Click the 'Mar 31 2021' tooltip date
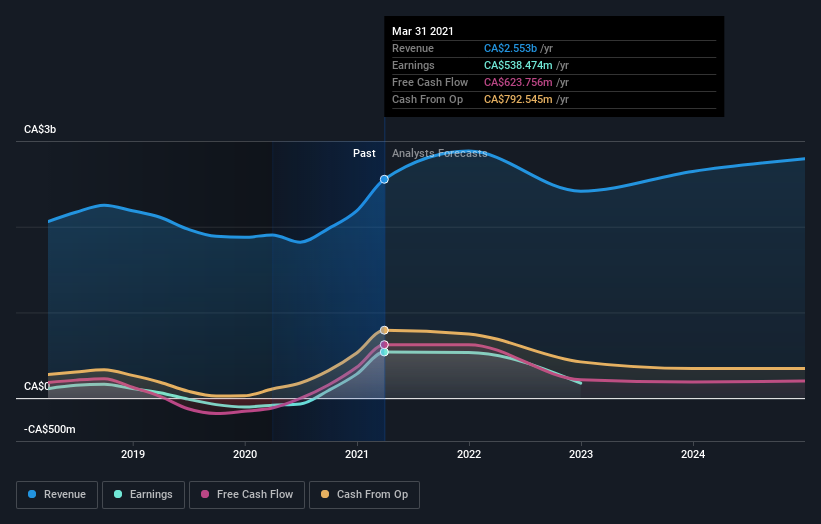 [x=423, y=31]
